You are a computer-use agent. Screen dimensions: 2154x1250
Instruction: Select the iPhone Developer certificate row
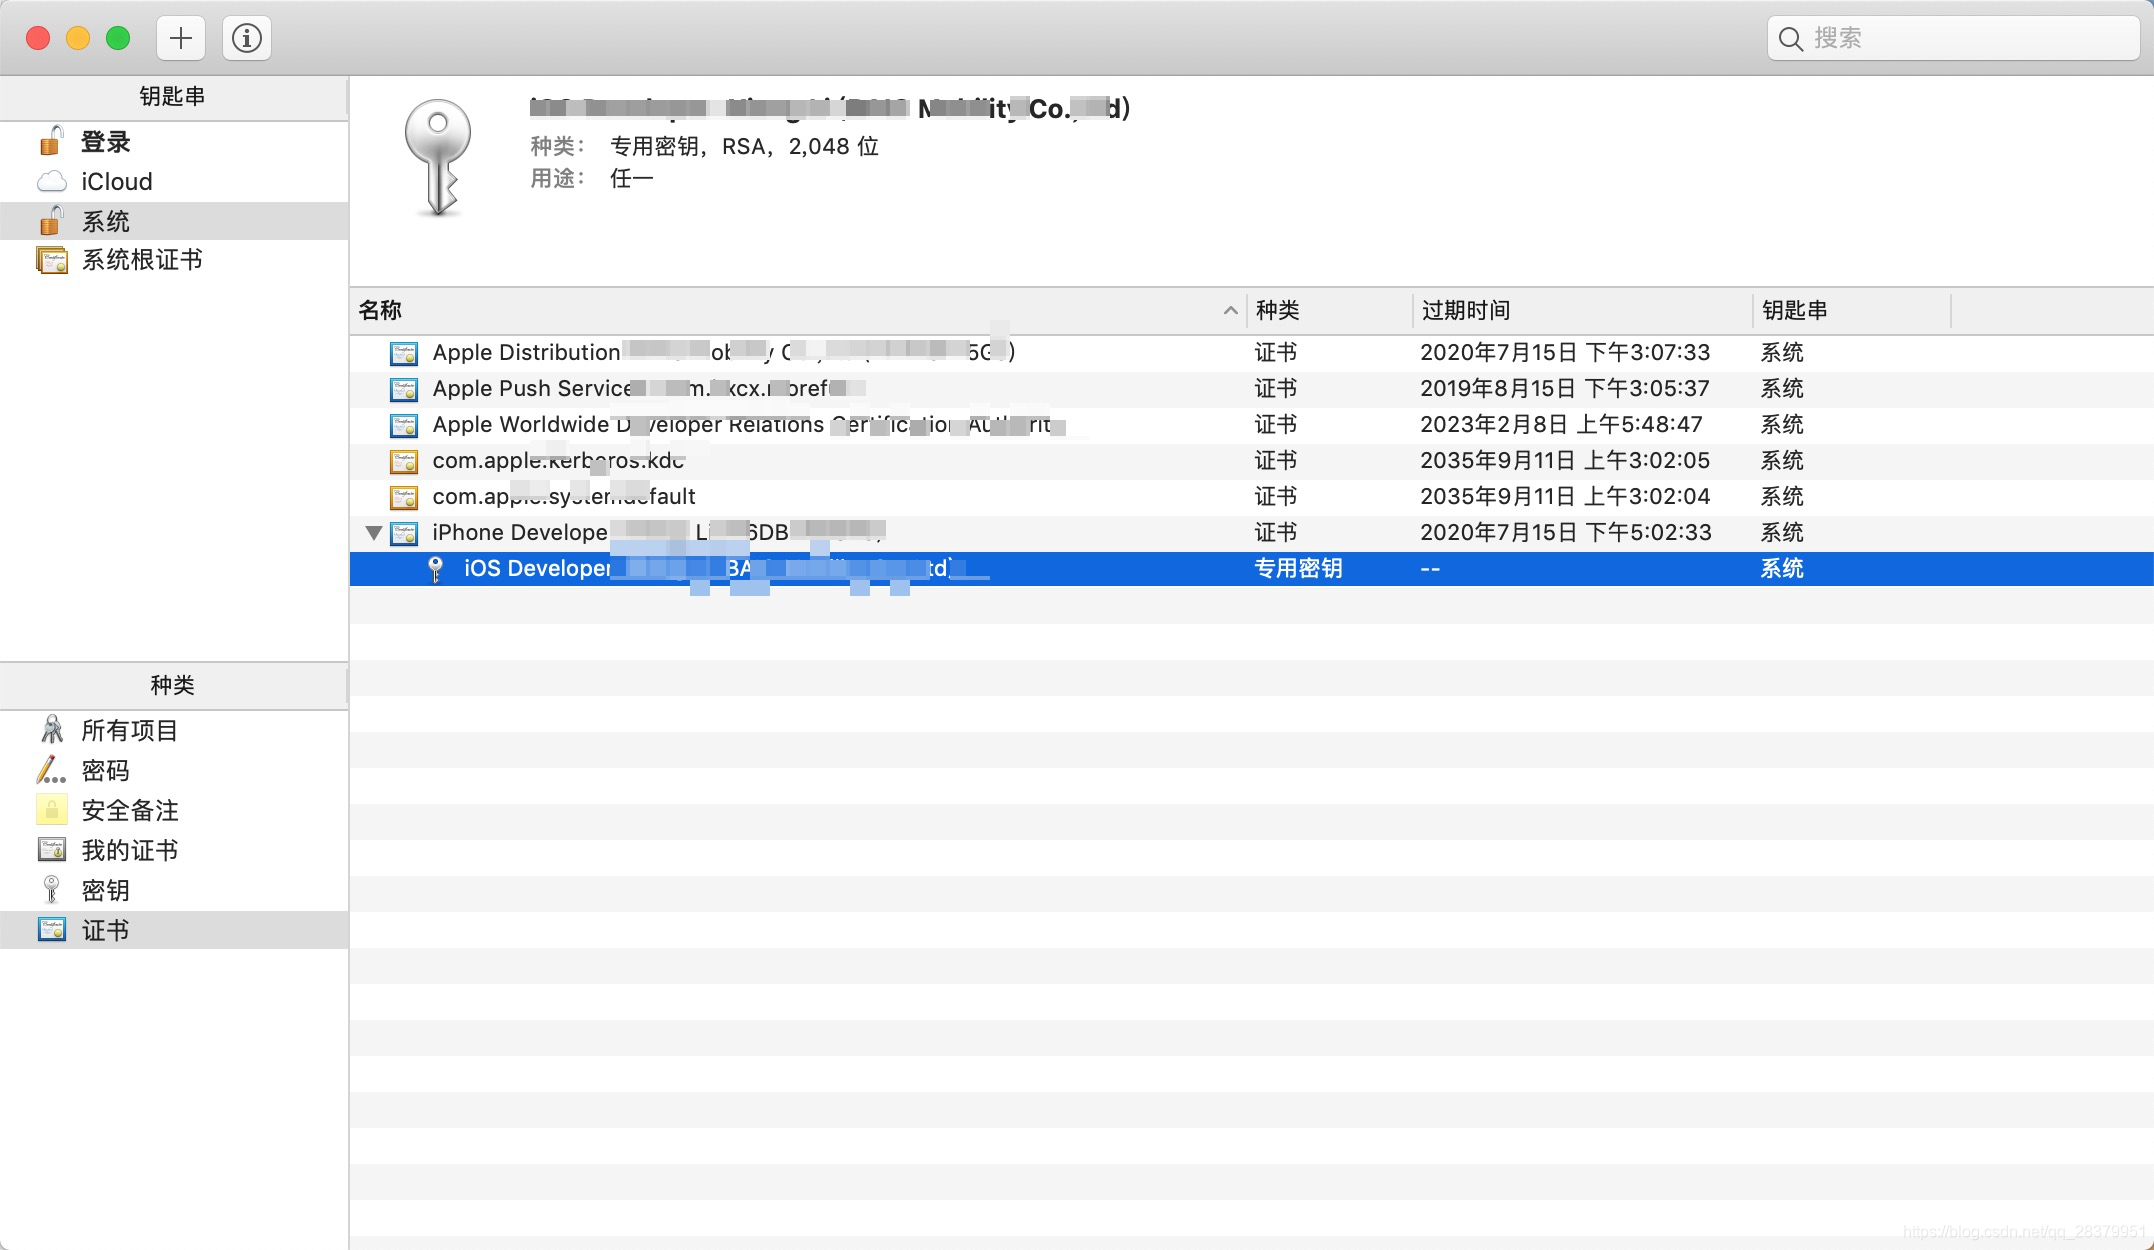tap(1251, 532)
